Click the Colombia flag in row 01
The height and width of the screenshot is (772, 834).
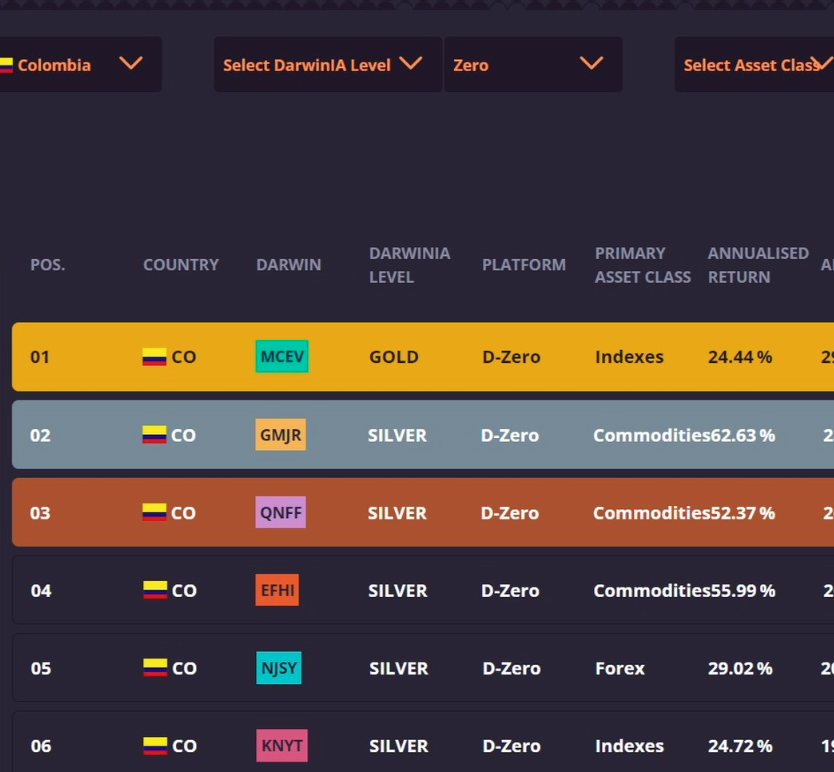154,357
